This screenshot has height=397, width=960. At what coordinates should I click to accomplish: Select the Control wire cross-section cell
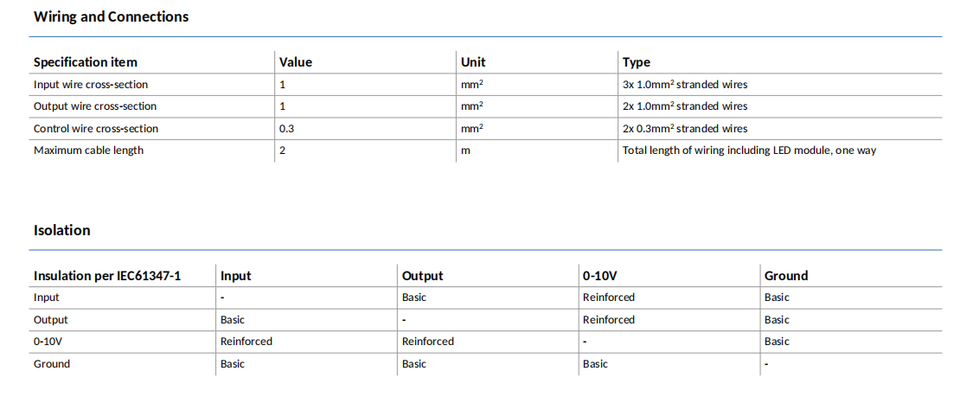tap(96, 129)
